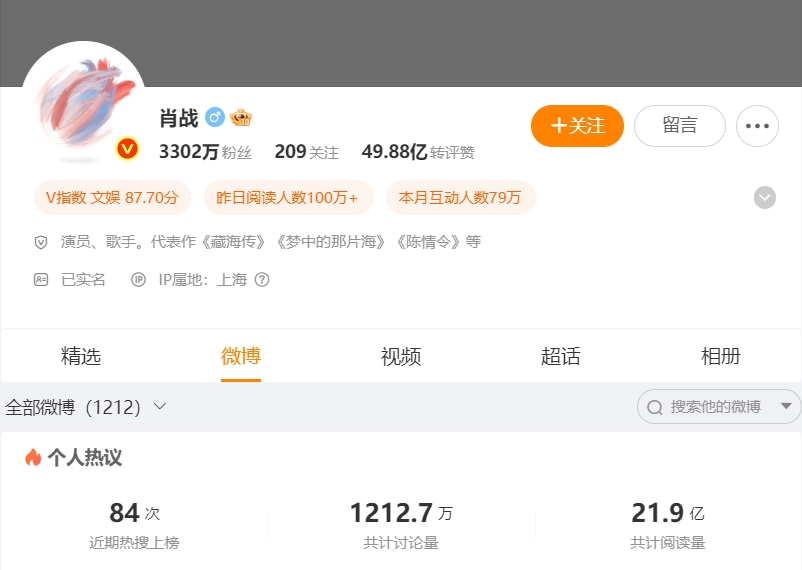Screen dimensions: 802x570
Task: Click the 本月互动人数79万 tag
Action: pyautogui.click(x=460, y=198)
